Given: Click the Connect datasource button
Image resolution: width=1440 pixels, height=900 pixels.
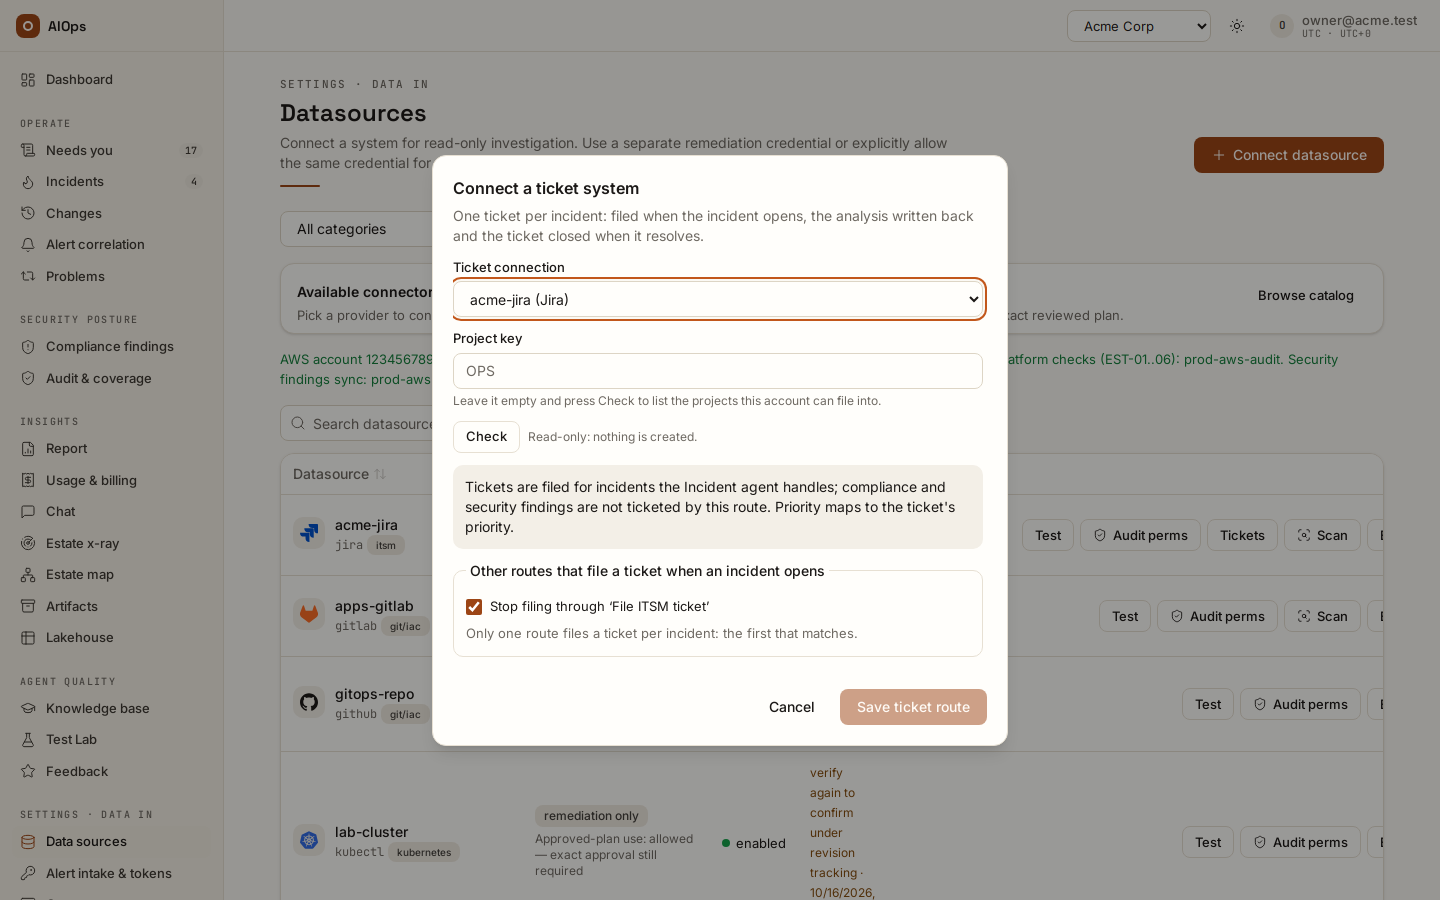Looking at the screenshot, I should 1289,155.
